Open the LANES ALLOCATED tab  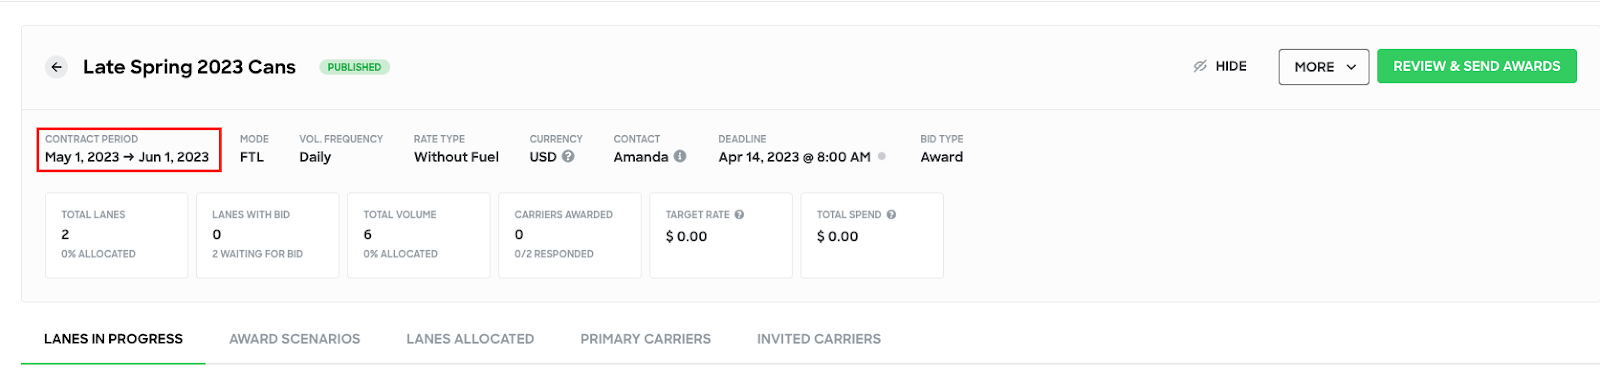click(470, 339)
